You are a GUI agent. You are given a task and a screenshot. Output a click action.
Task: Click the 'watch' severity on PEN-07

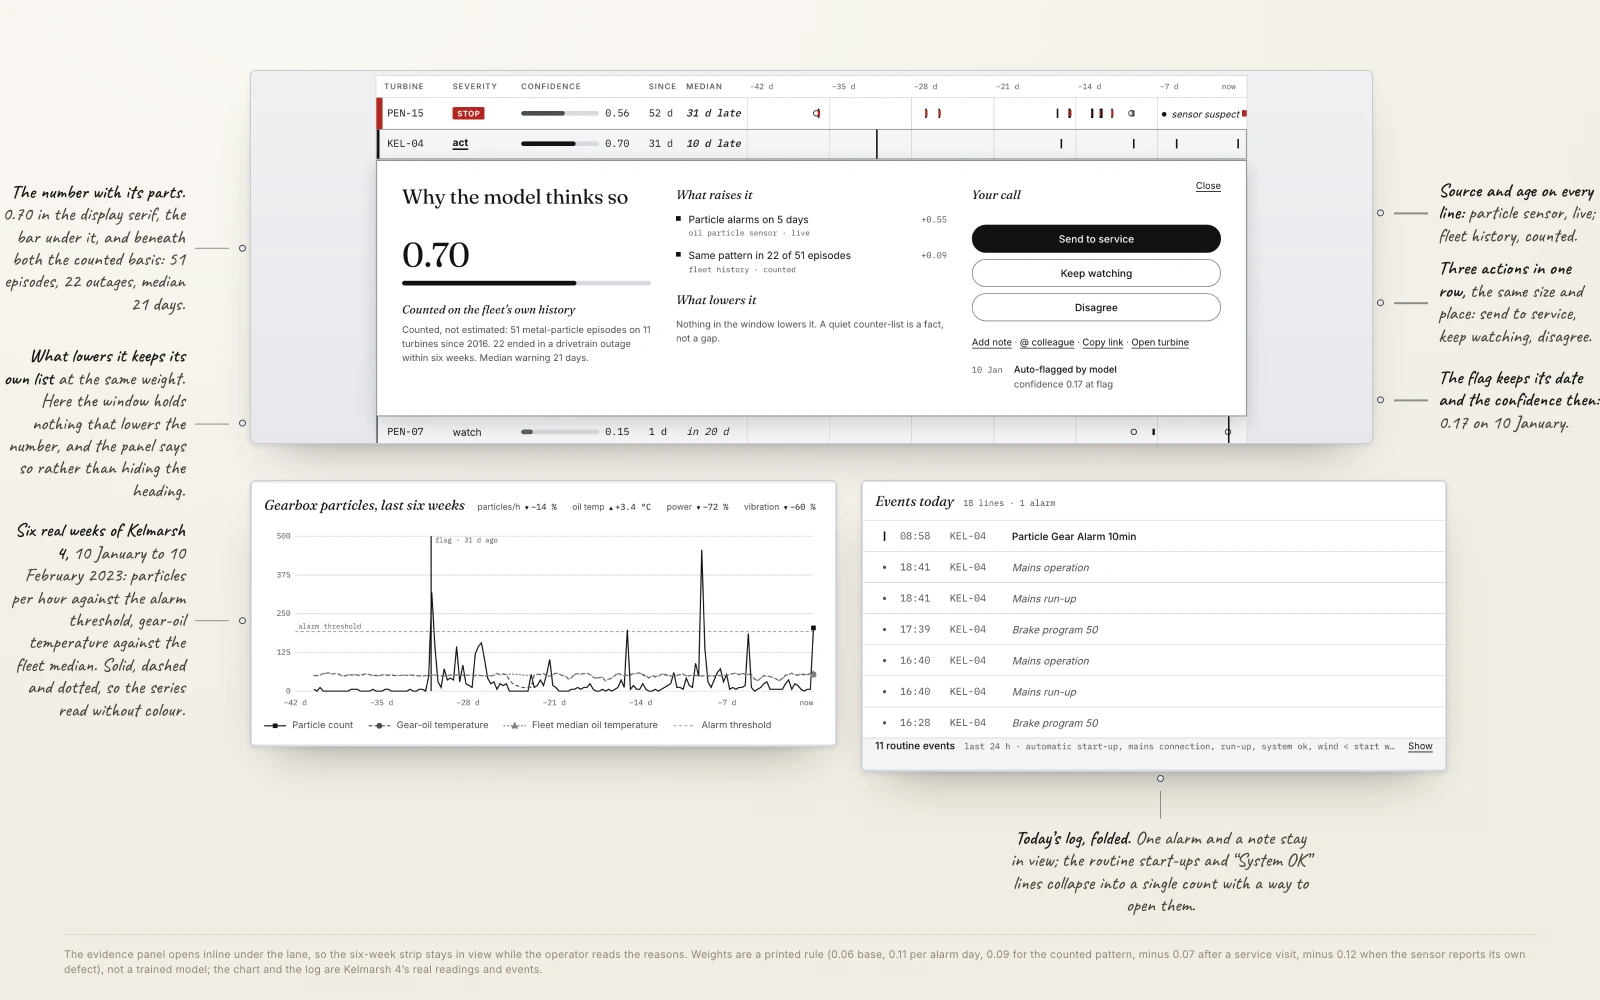[467, 432]
